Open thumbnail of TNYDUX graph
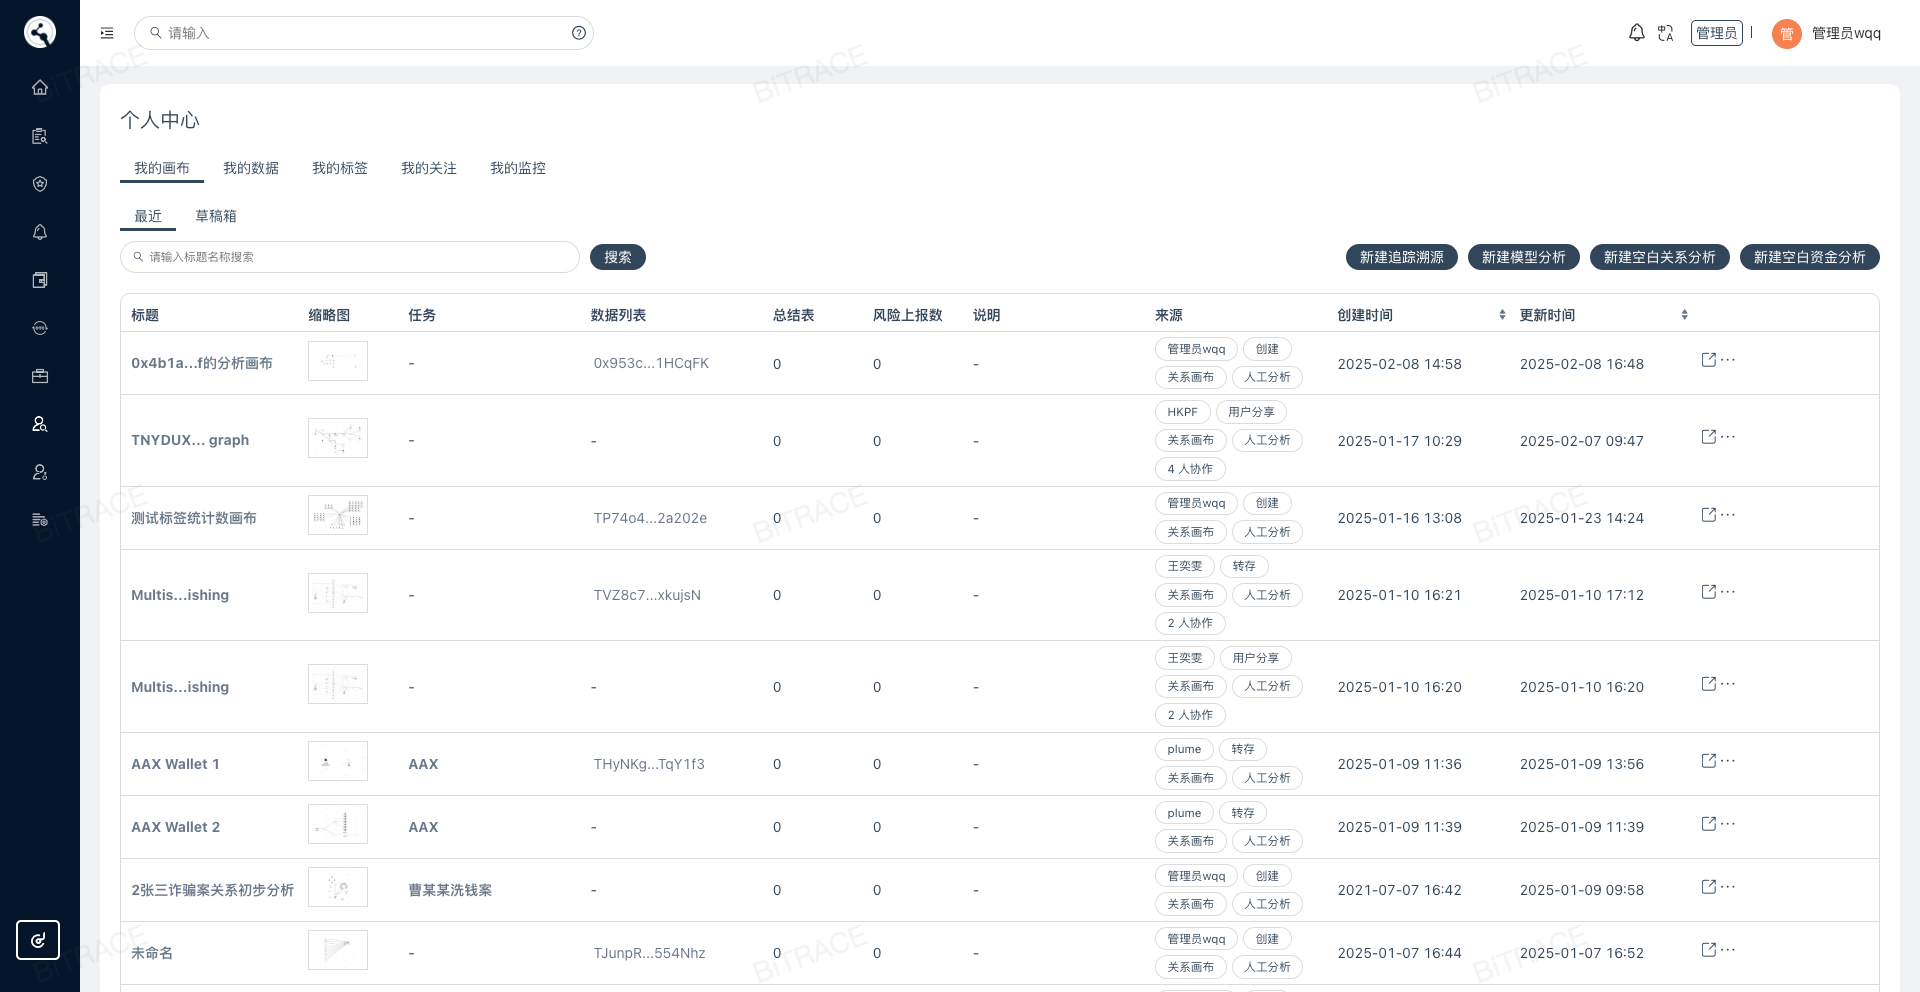Screen dimensions: 1920x992 (338, 438)
